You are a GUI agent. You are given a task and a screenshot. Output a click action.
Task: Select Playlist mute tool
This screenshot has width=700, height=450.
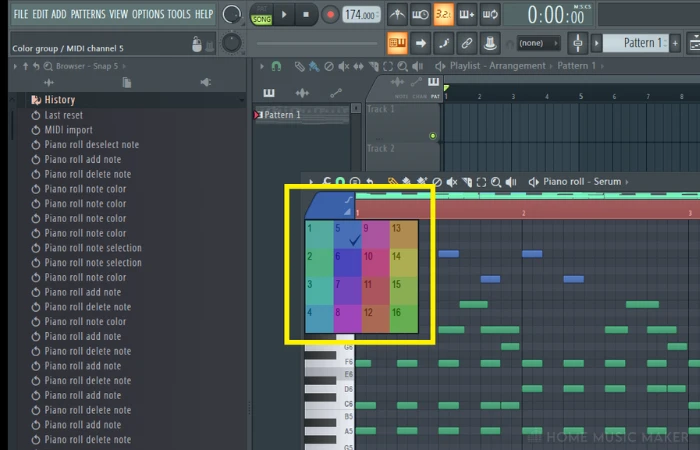344,67
